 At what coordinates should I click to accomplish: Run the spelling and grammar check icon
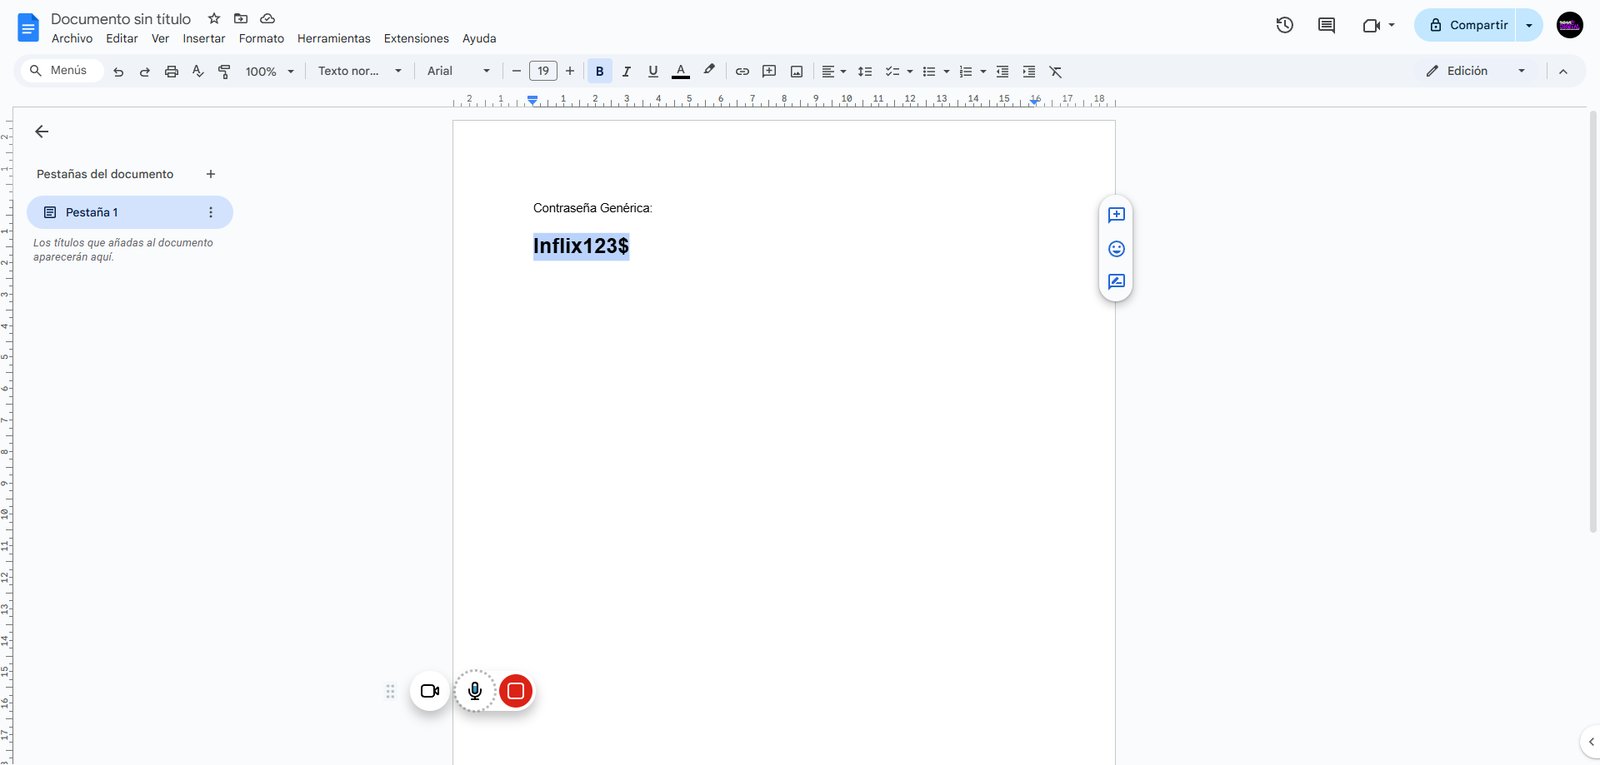coord(198,71)
